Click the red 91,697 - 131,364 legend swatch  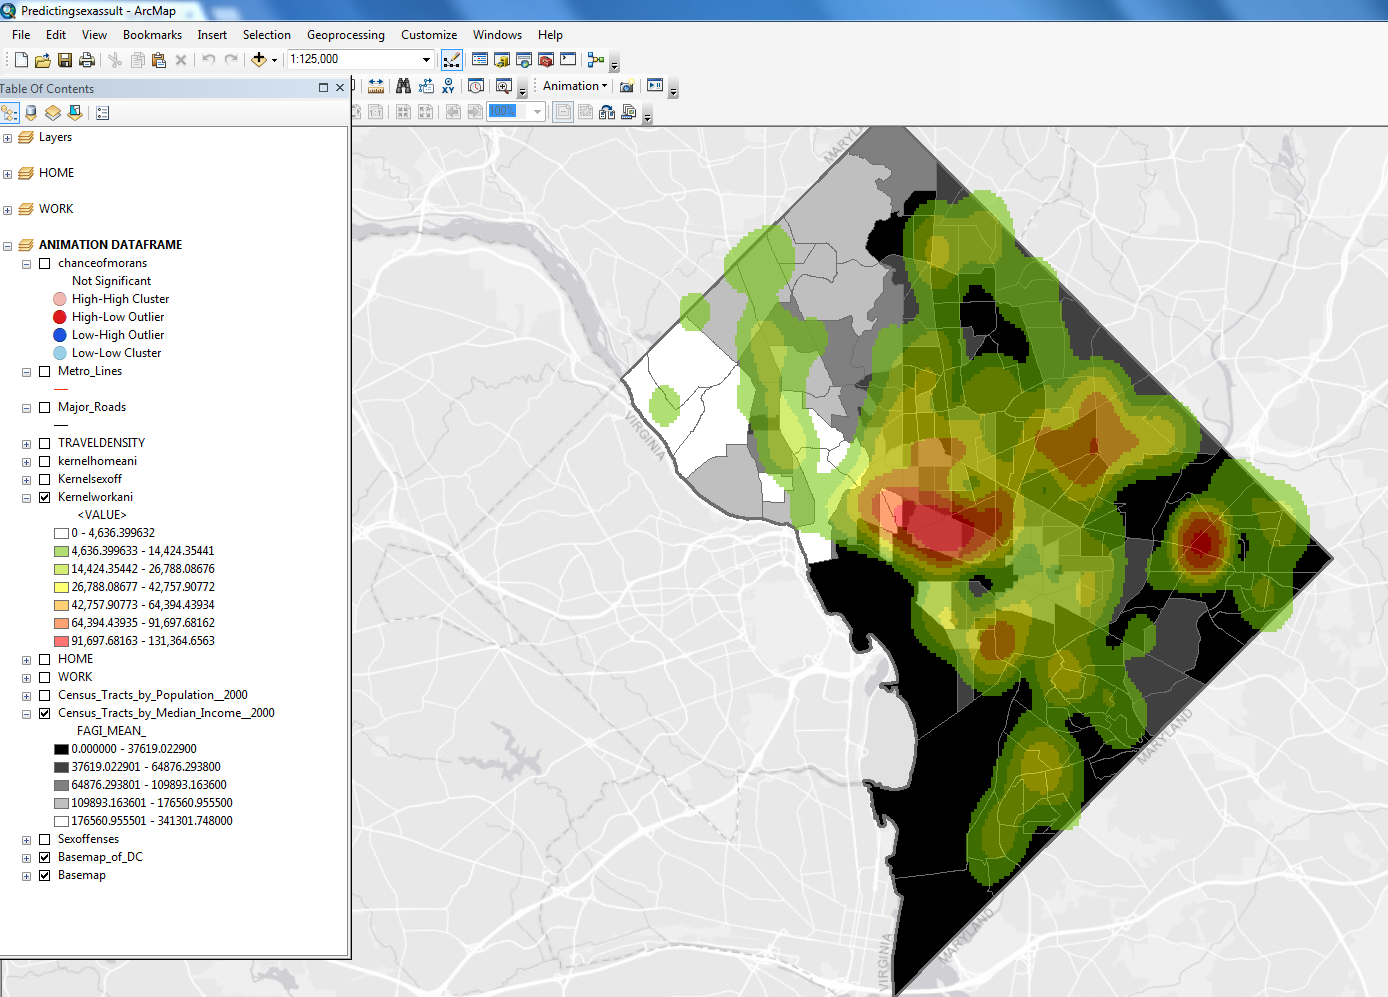61,641
